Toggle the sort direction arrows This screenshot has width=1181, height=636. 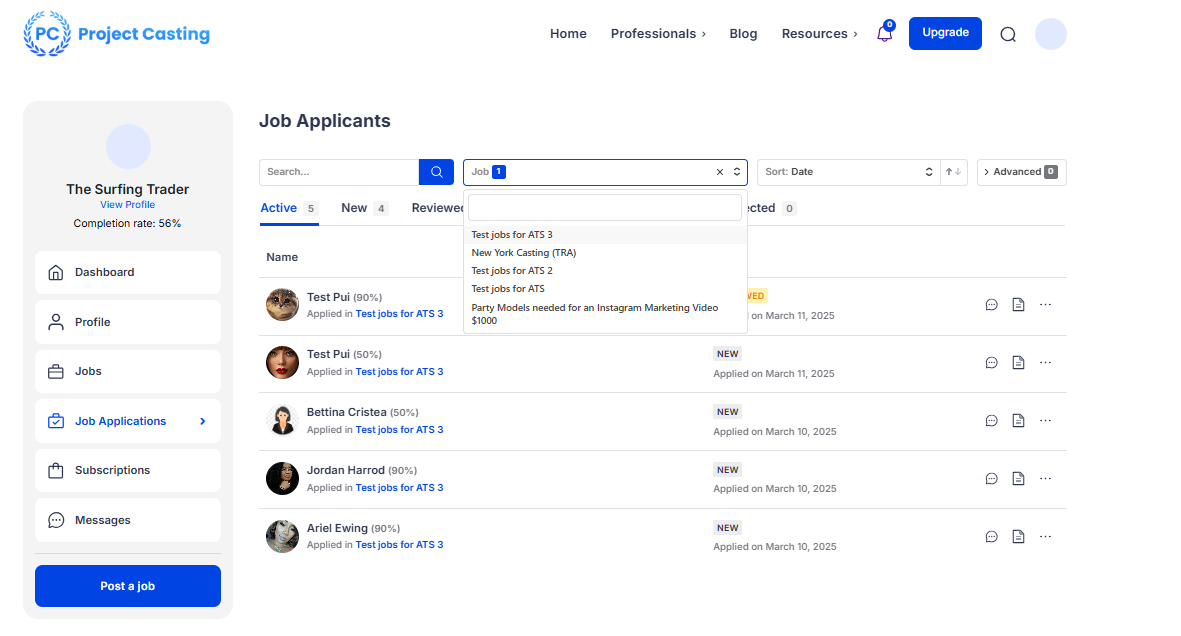953,172
